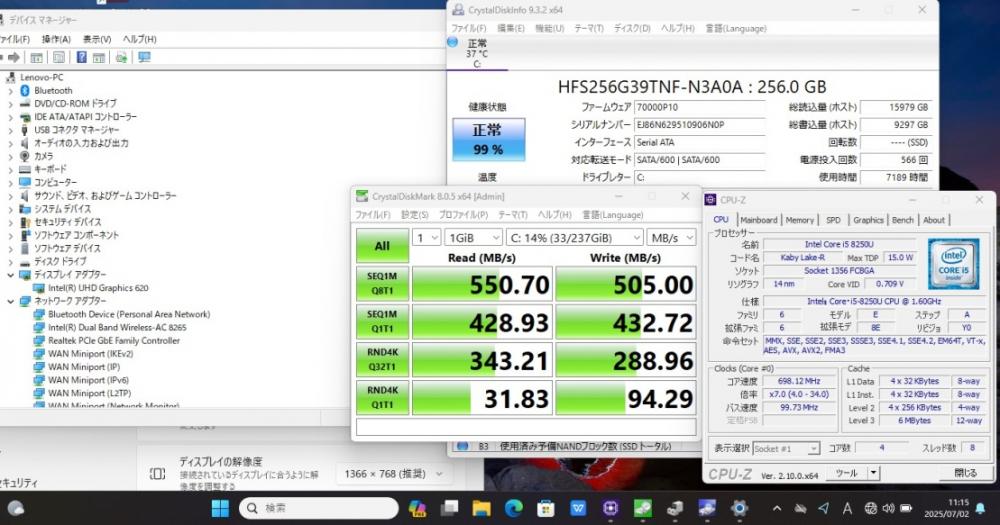
Task: Launch Copilot from the taskbar
Action: coord(418,508)
